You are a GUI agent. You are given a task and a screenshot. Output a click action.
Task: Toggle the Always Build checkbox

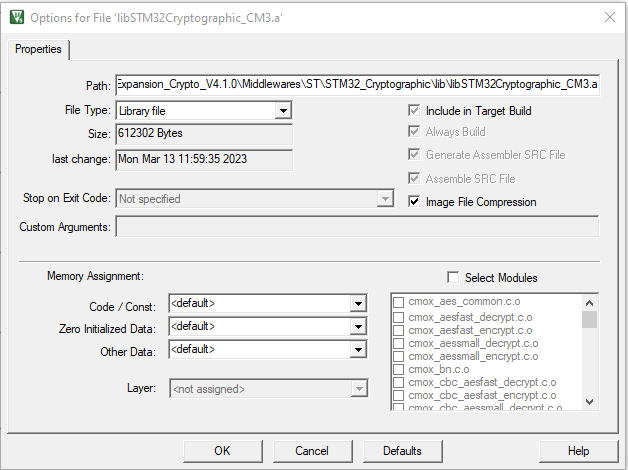click(x=414, y=132)
